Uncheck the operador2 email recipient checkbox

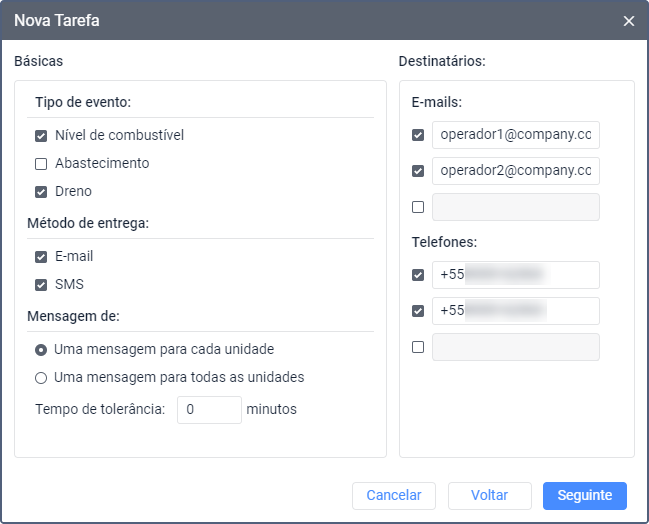pos(418,171)
